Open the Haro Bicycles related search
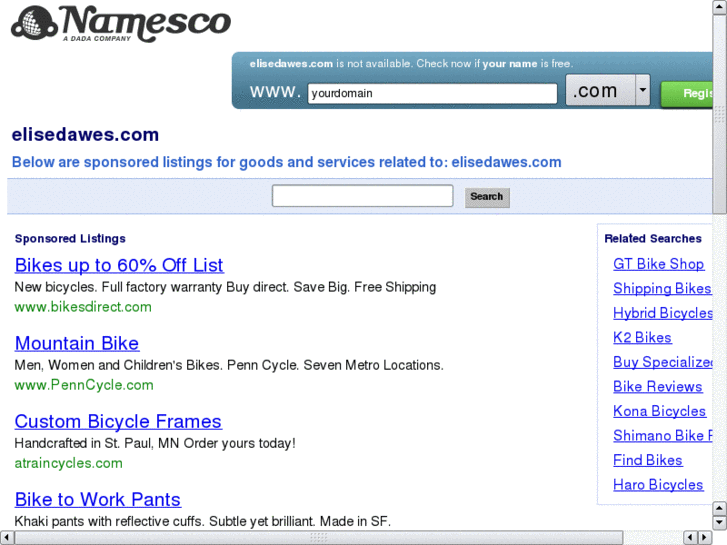 (x=658, y=485)
